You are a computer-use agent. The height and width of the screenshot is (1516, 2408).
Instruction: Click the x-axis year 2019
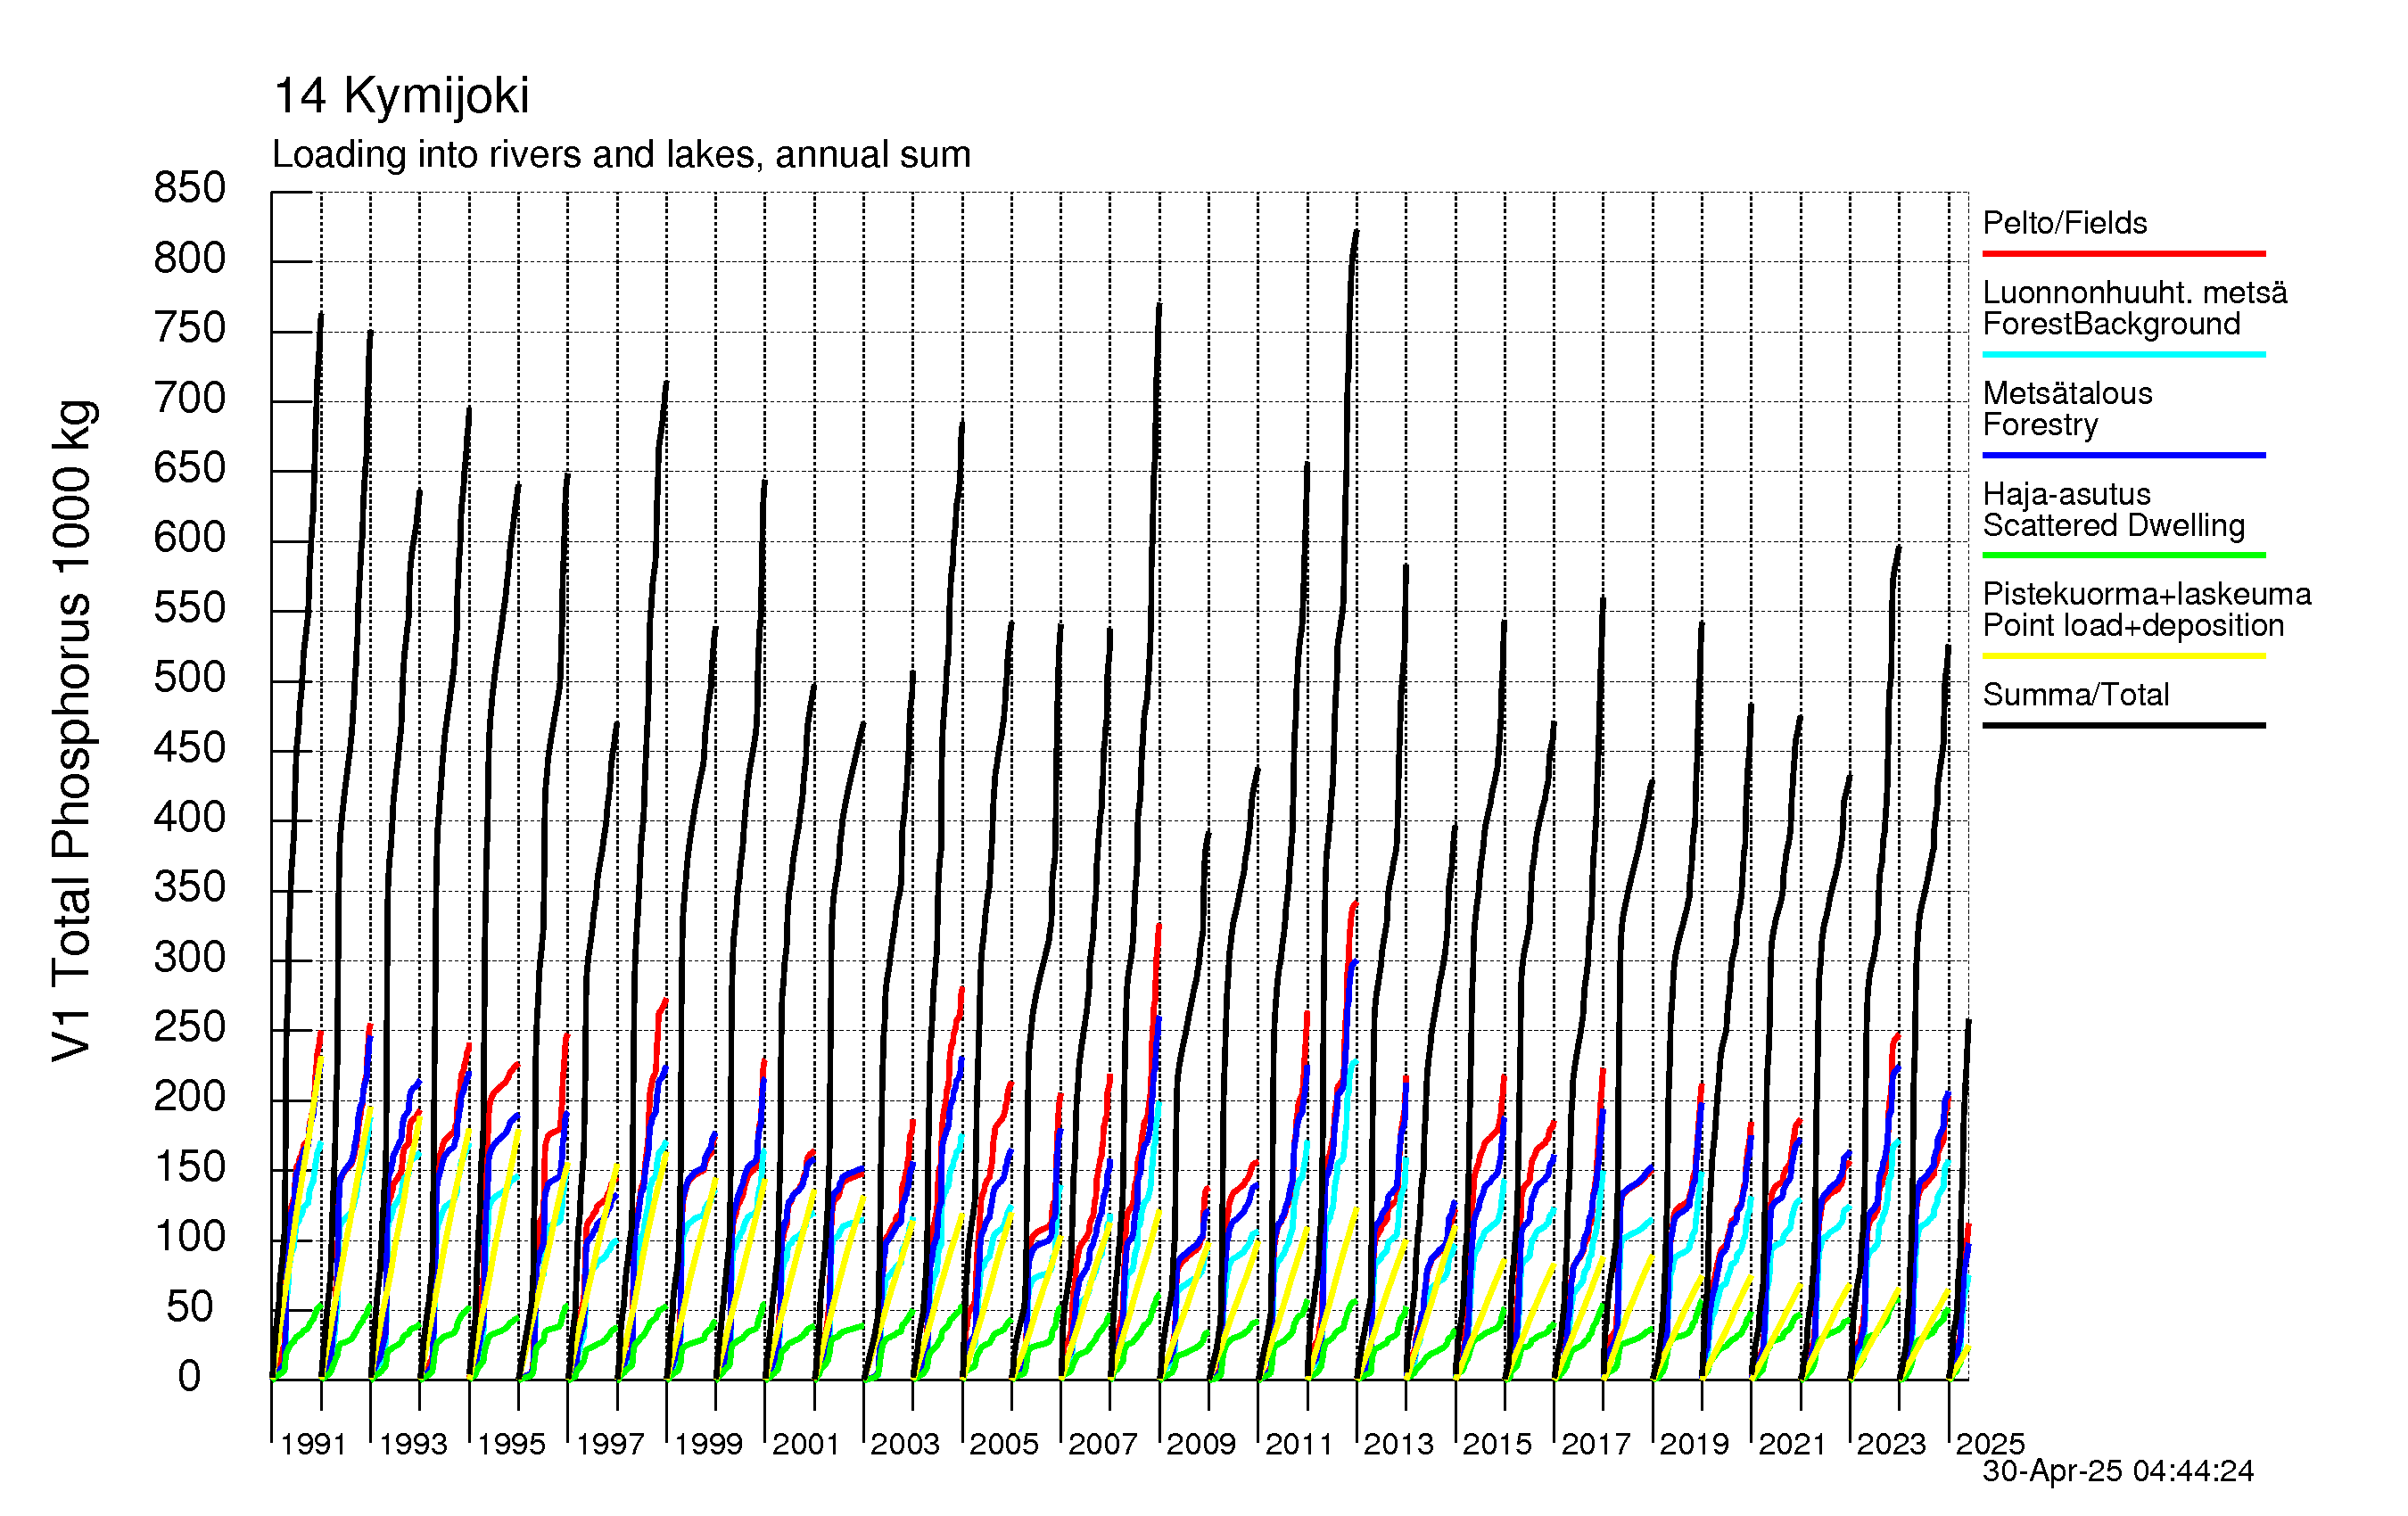[1695, 1444]
